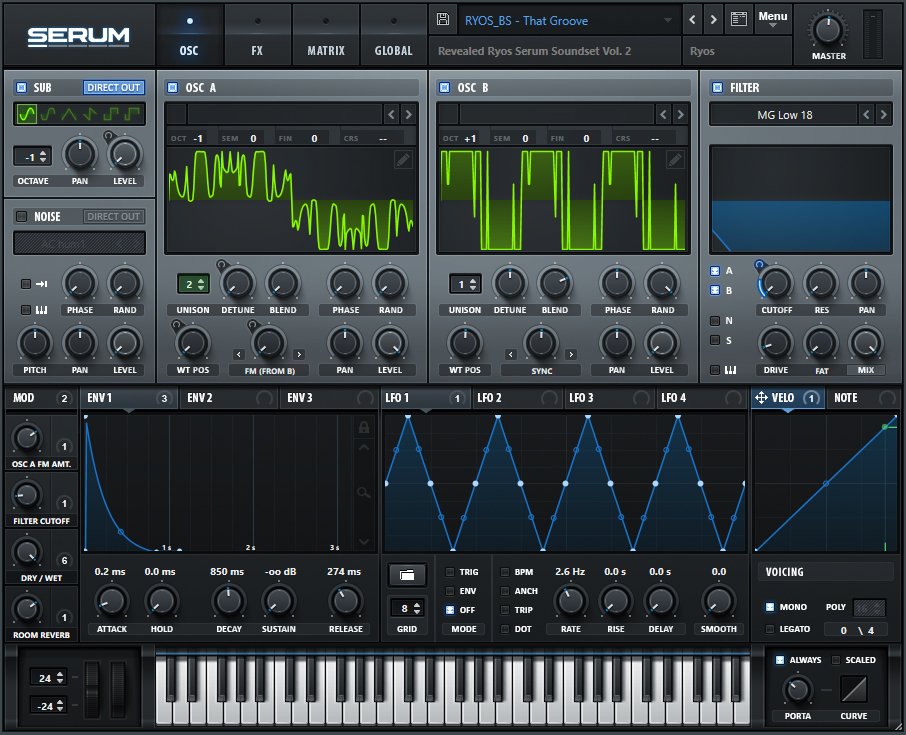
Task: Click the envelope lock icon
Action: [363, 427]
